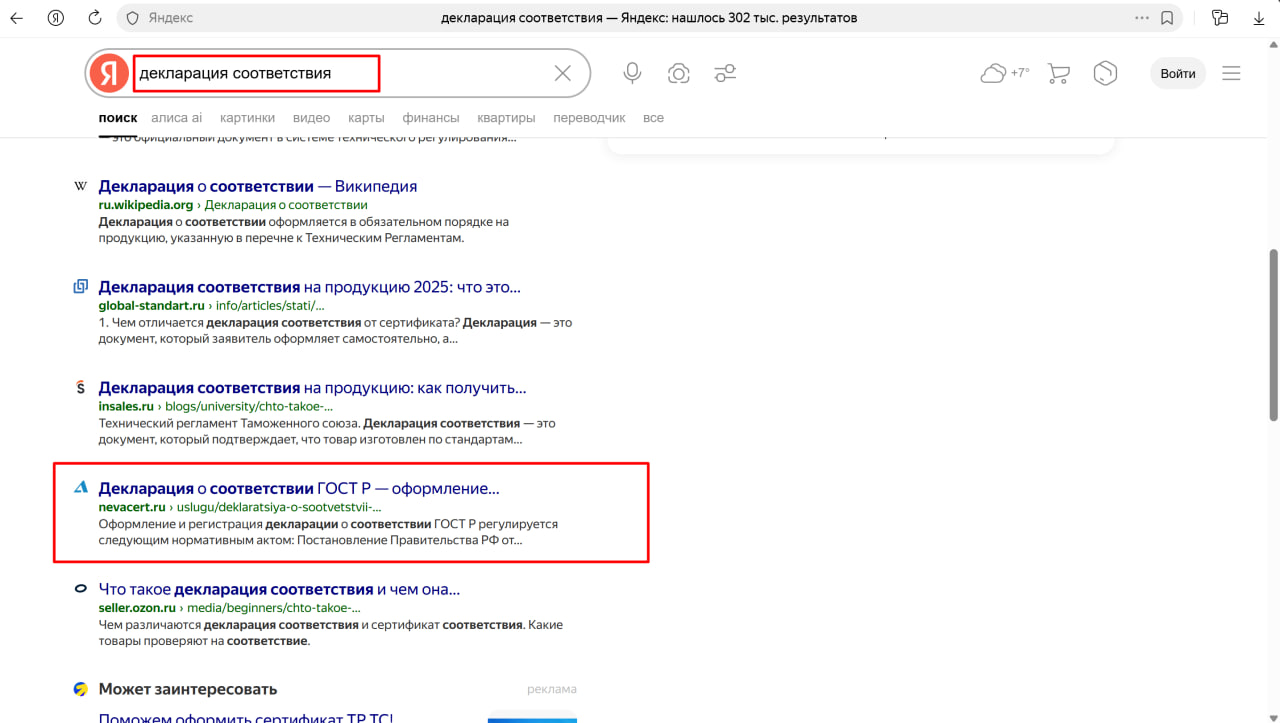Click the 'uslugu/deklaratsiya-o-sootvetstvii-...' path link

point(279,507)
